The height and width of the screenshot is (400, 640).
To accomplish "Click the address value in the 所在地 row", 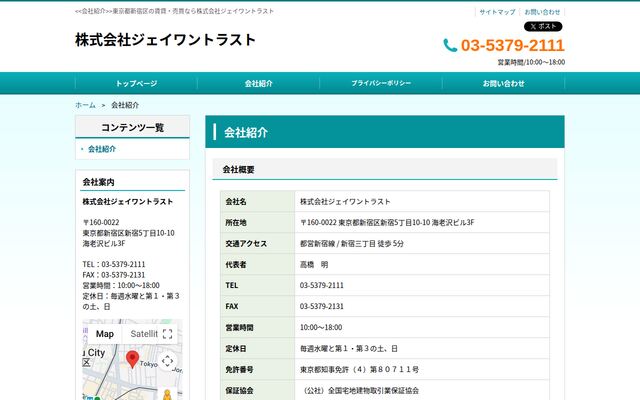I will 387,222.
